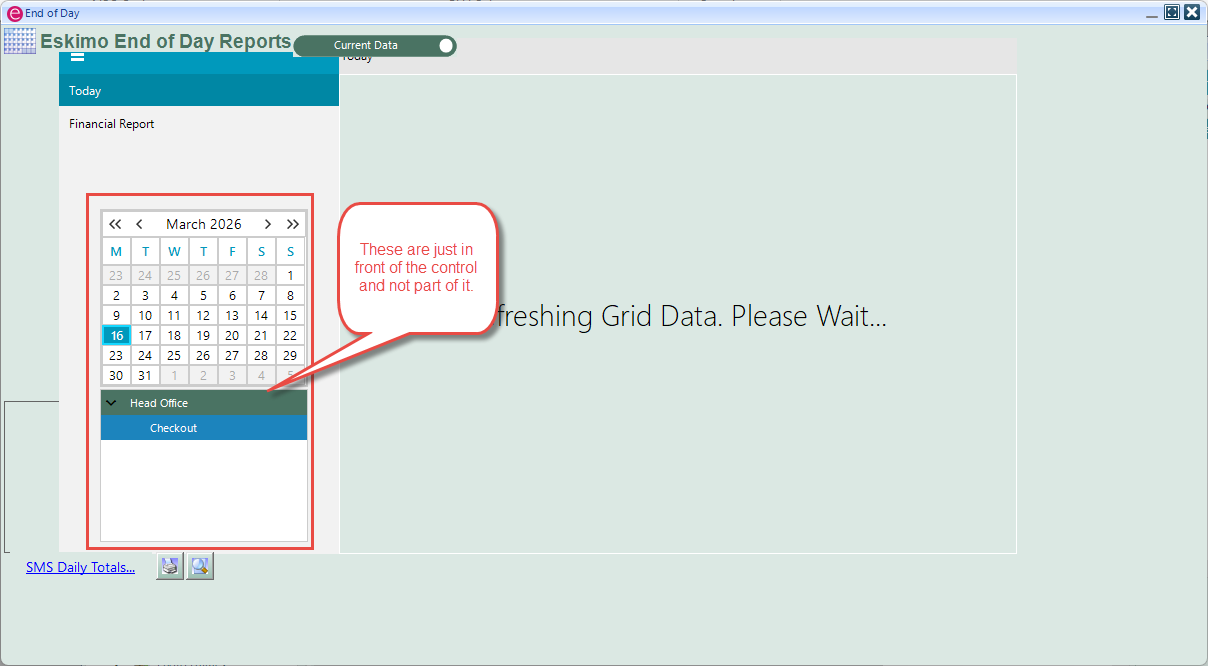Choose March 2 on the calendar

[x=116, y=295]
